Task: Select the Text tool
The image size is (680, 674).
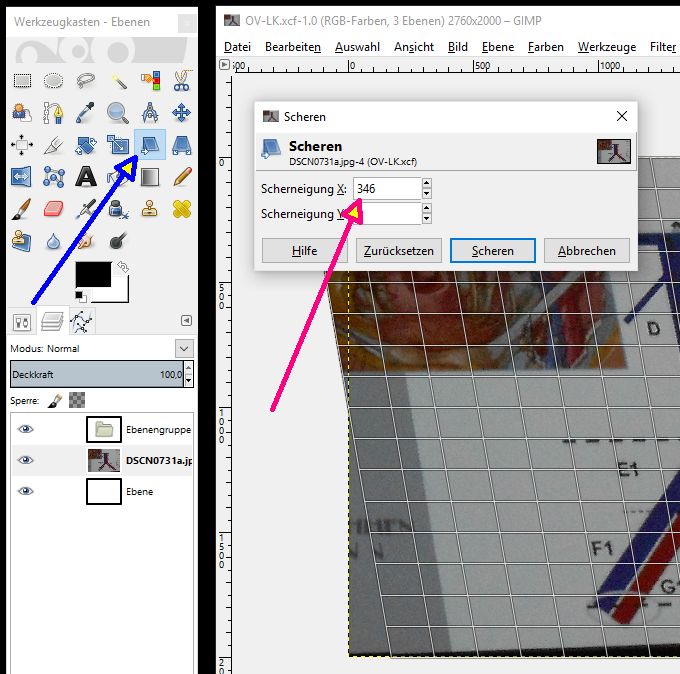Action: (x=86, y=178)
